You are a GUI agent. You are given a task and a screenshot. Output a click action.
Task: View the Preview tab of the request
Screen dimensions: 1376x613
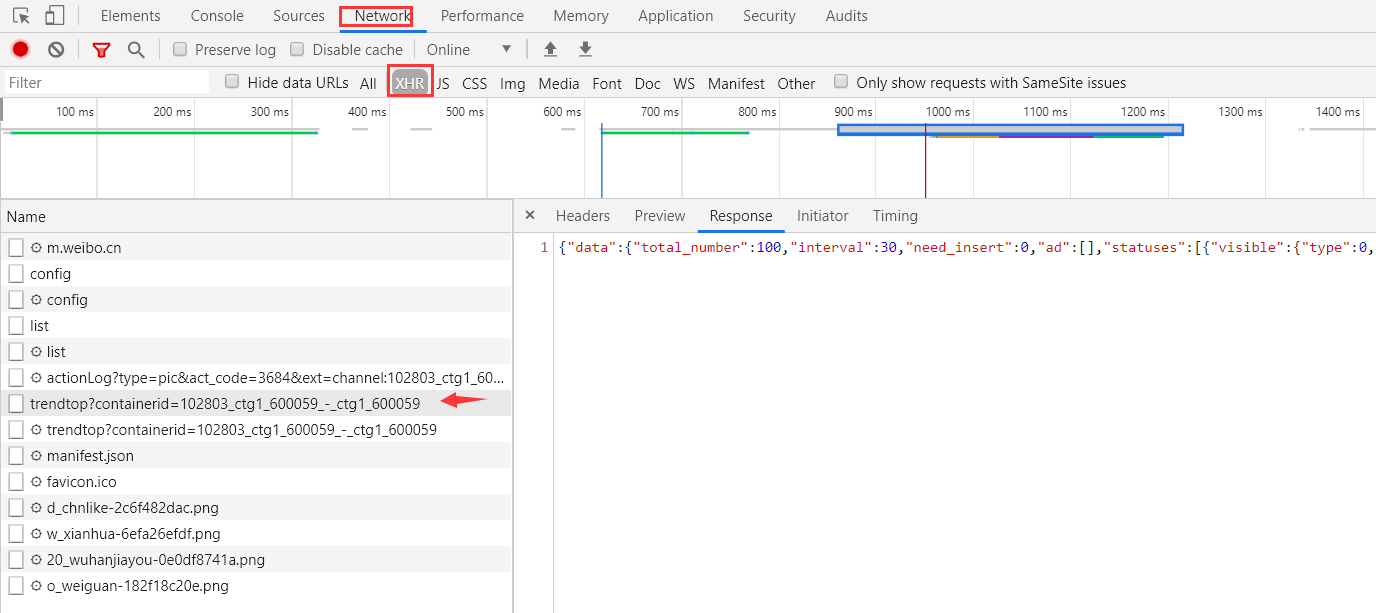coord(660,216)
